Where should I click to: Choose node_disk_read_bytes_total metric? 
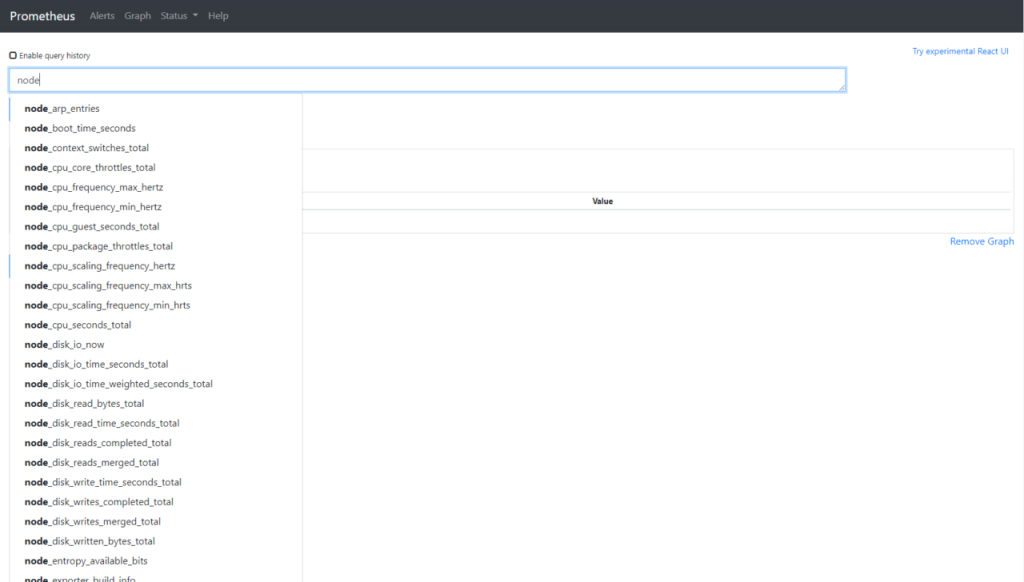click(156, 403)
